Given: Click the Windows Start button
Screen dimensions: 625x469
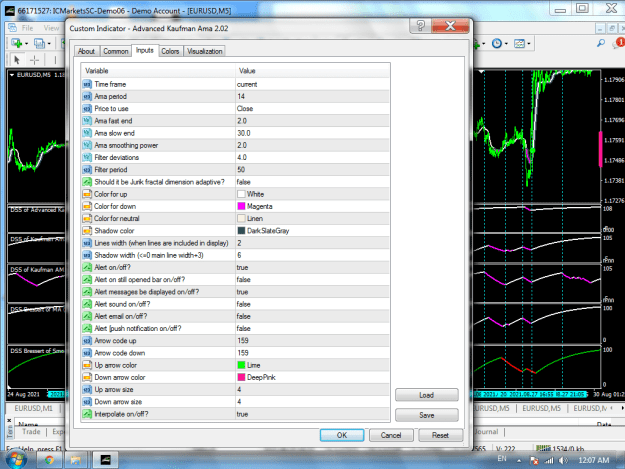Looking at the screenshot, I should pyautogui.click(x=16, y=460).
